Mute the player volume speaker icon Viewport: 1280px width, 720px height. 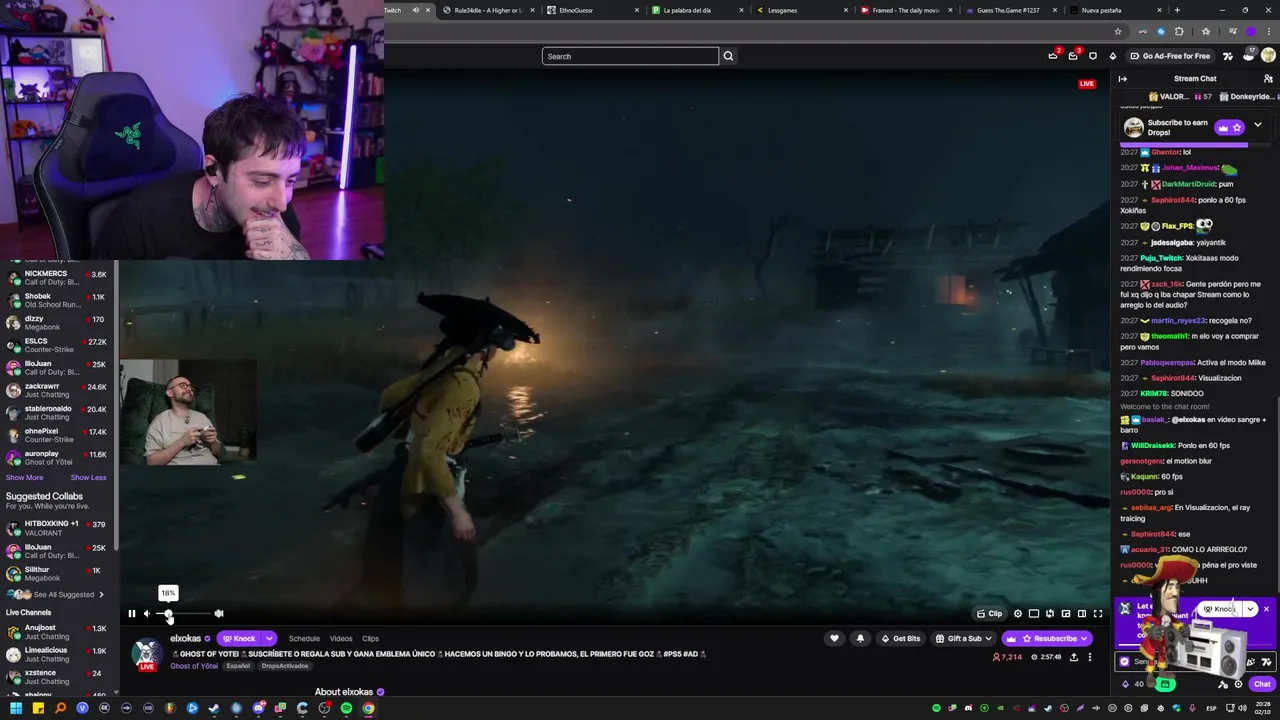point(146,614)
